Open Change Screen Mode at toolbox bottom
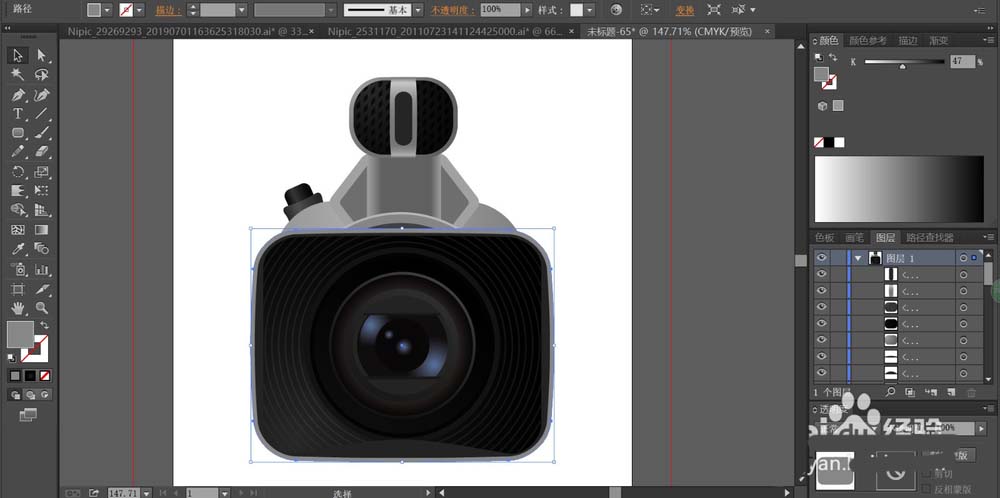The image size is (1000, 498). point(28,415)
